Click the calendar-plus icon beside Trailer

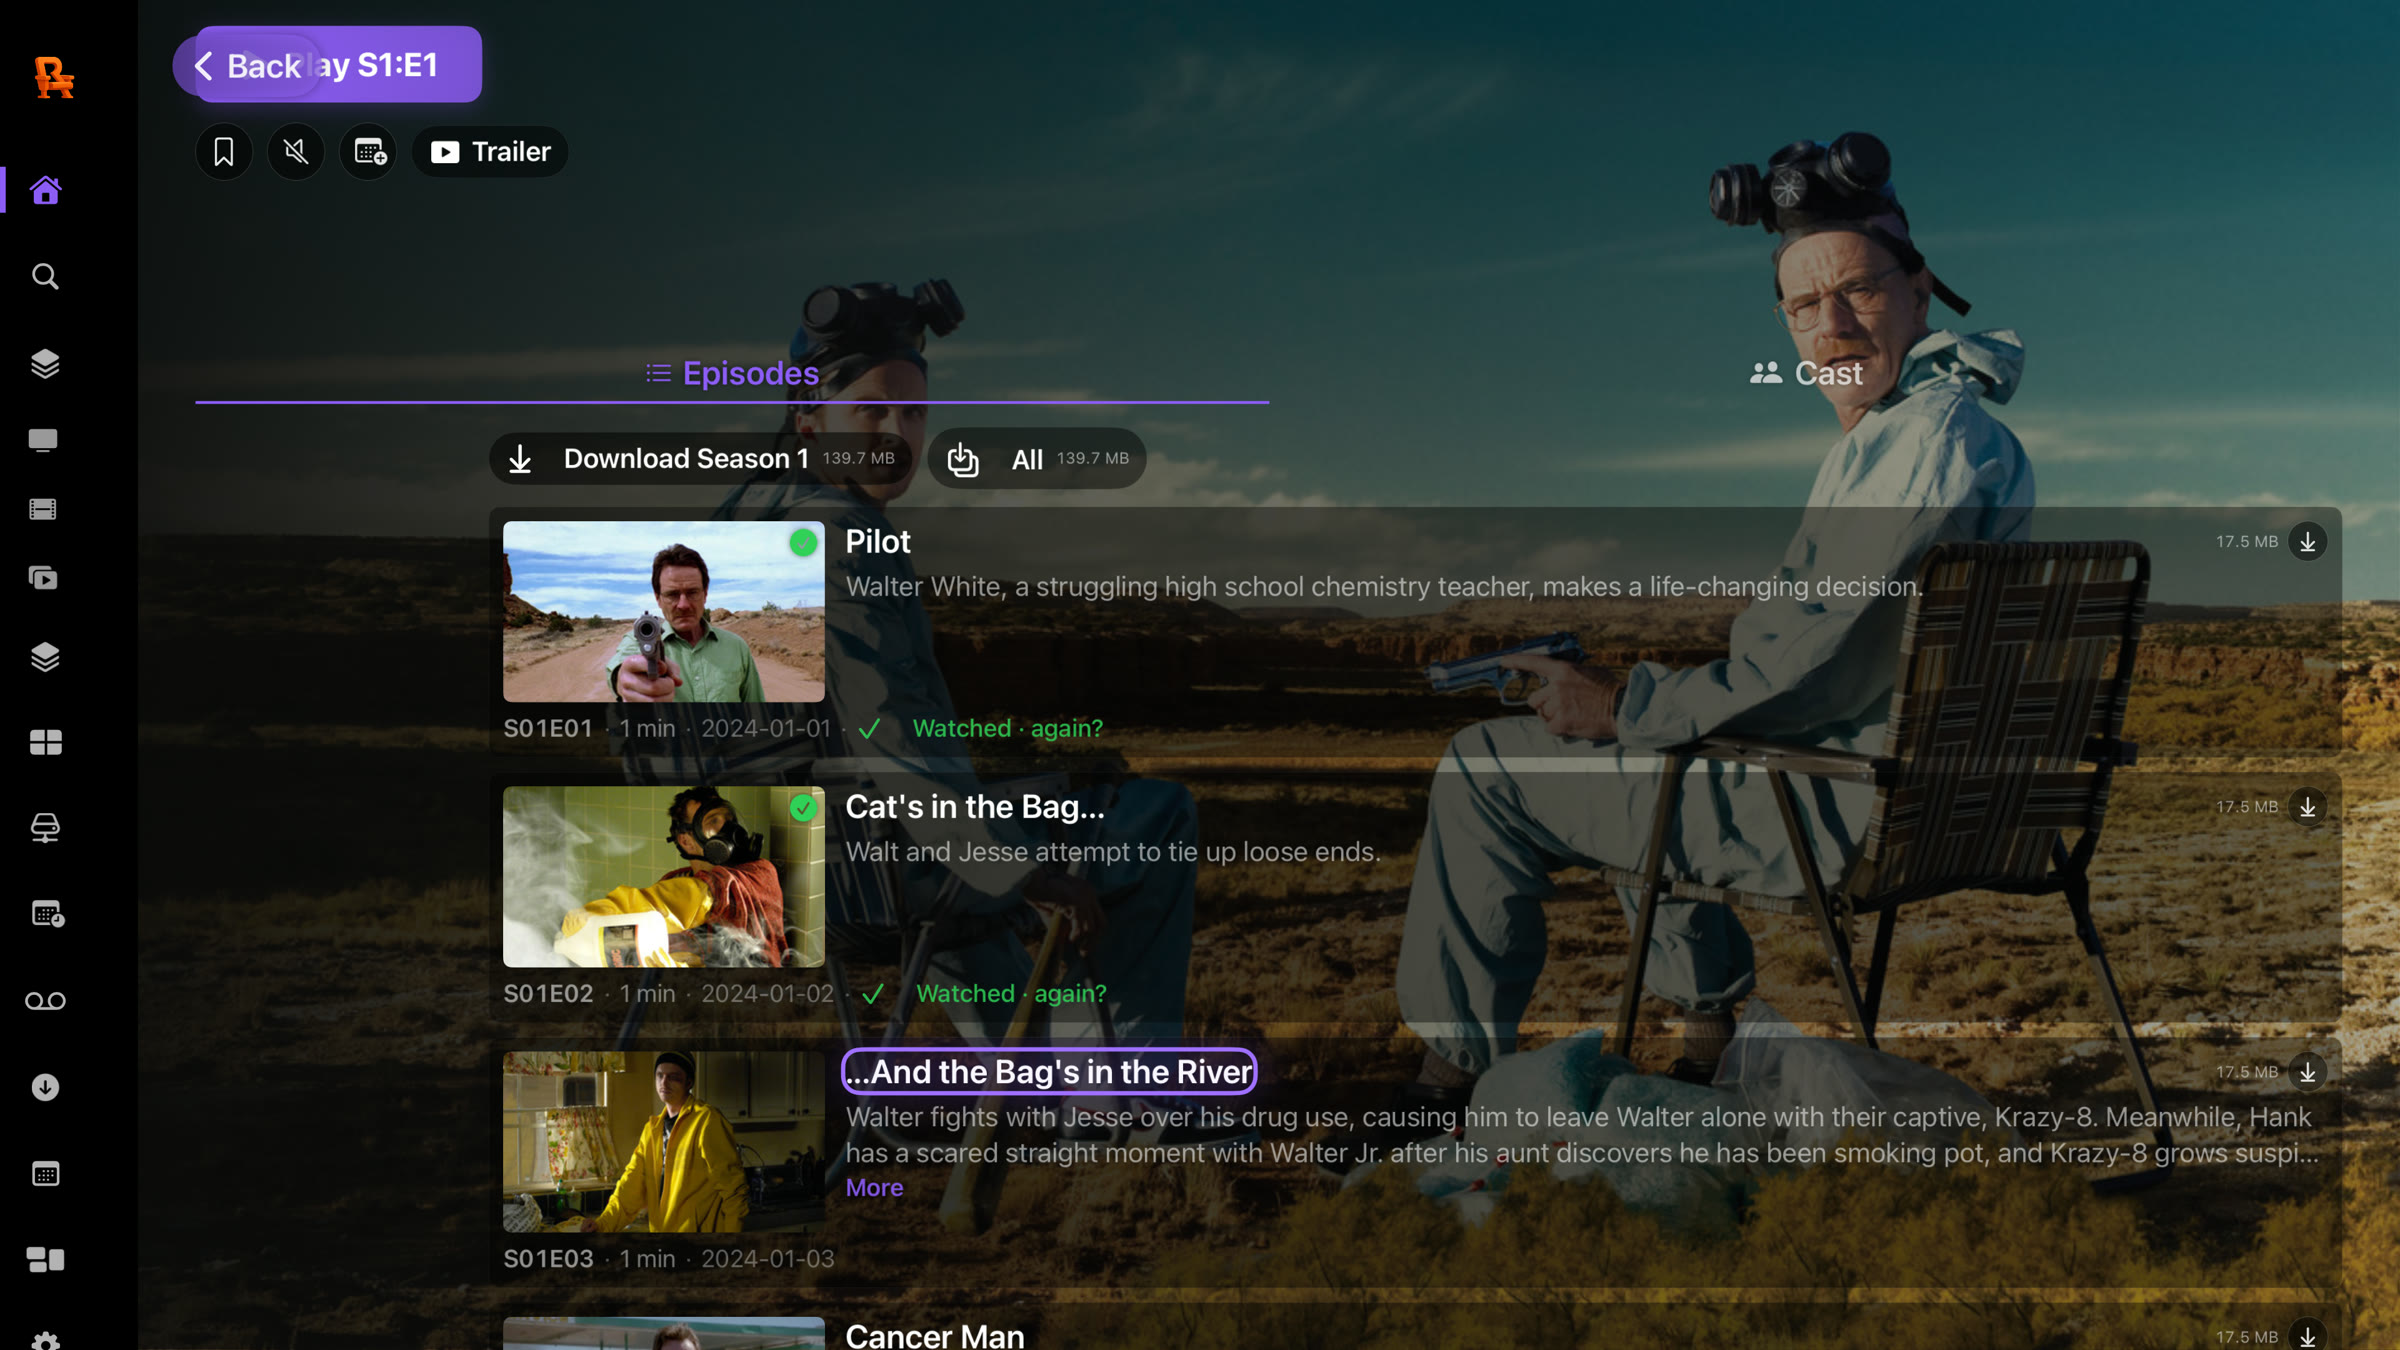(369, 152)
